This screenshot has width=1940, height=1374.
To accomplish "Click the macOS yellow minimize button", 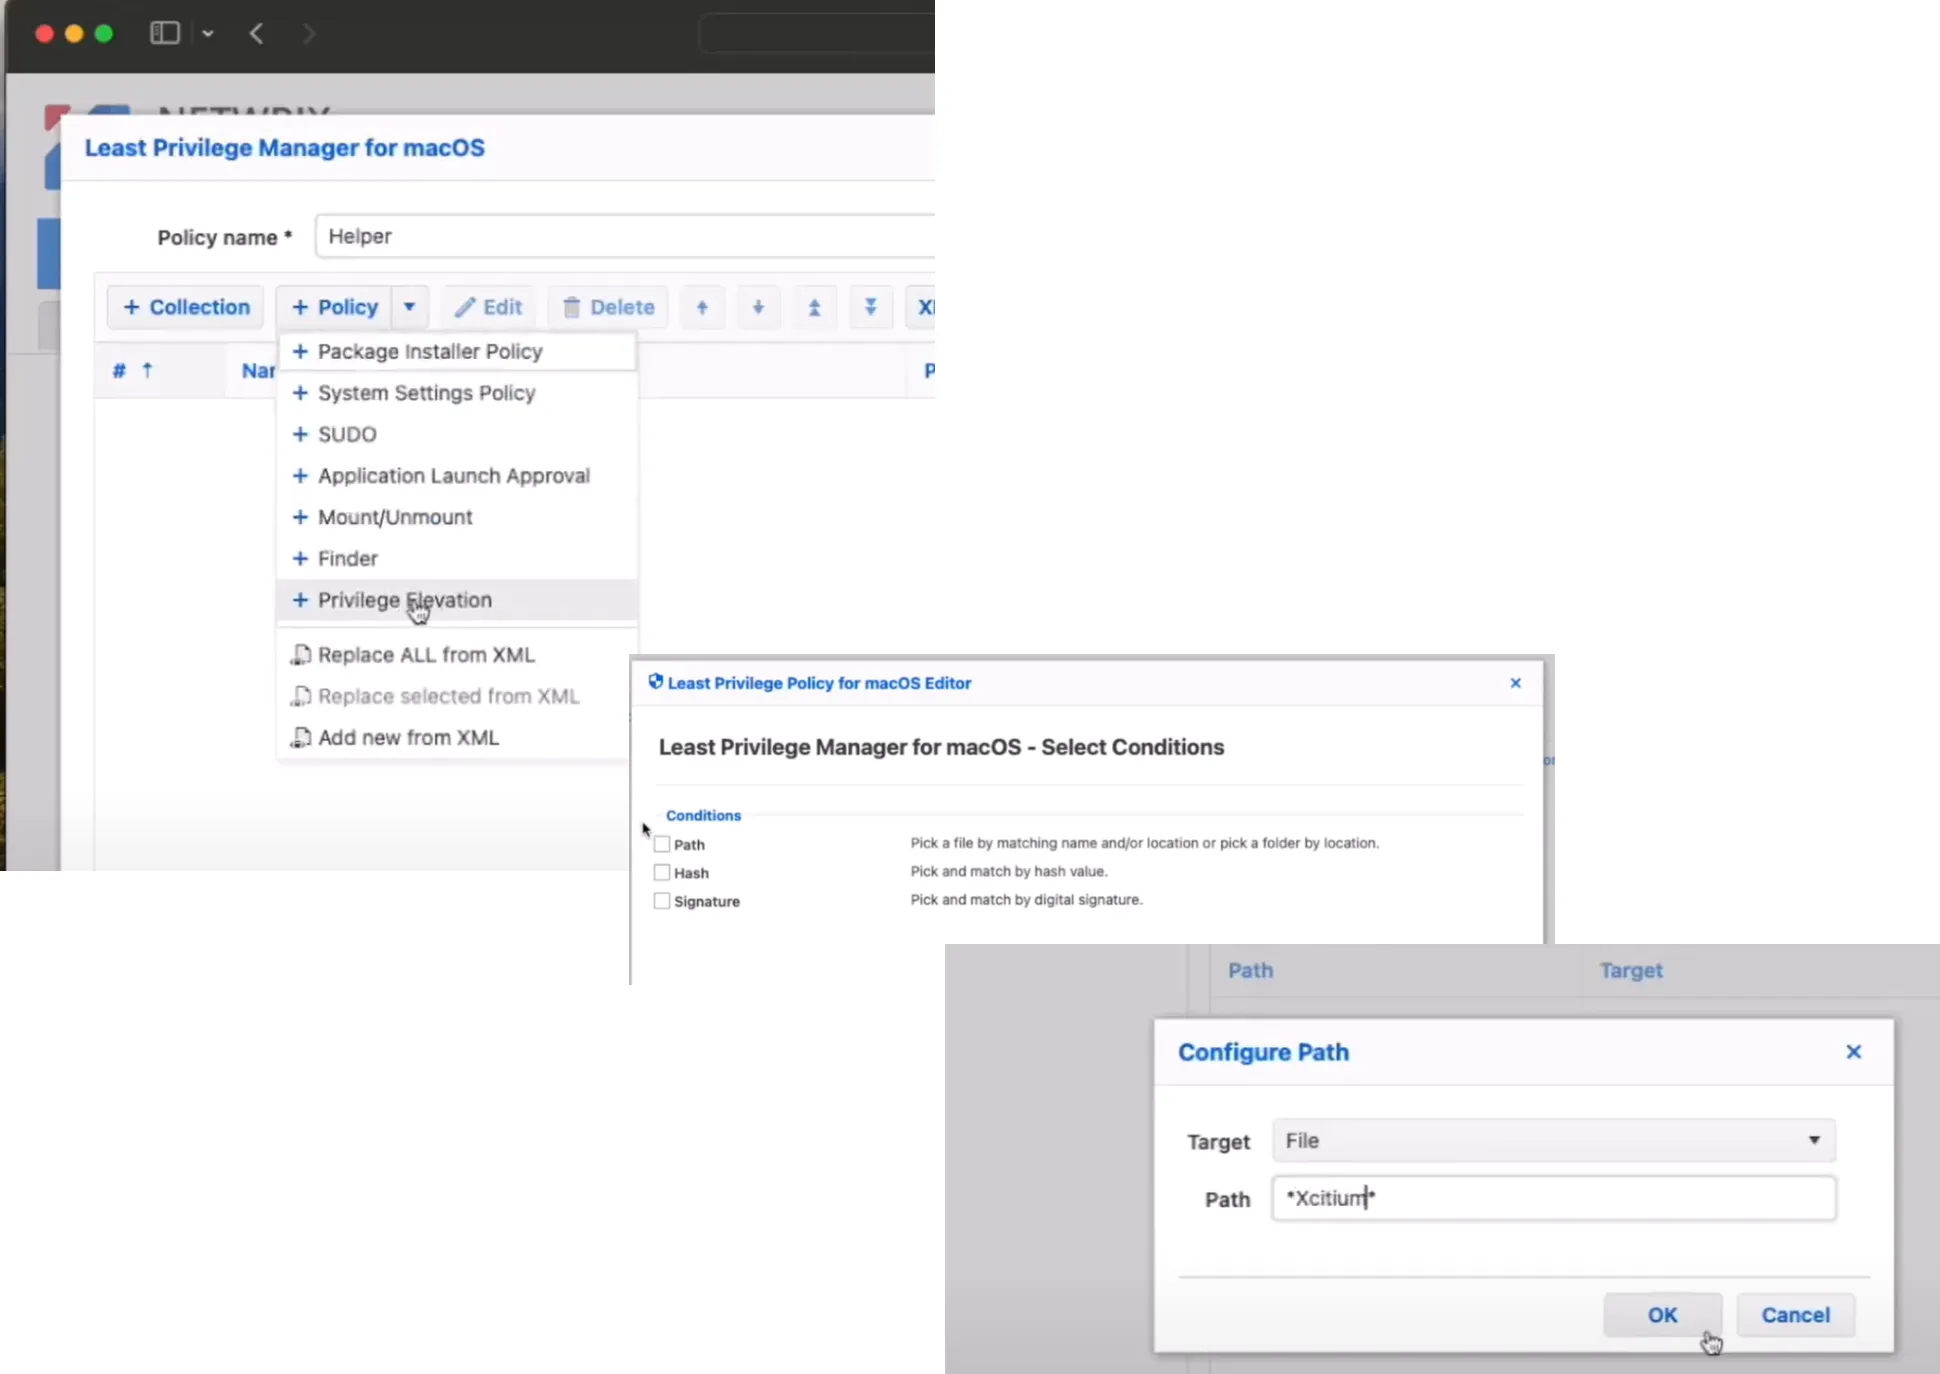I will pos(74,33).
